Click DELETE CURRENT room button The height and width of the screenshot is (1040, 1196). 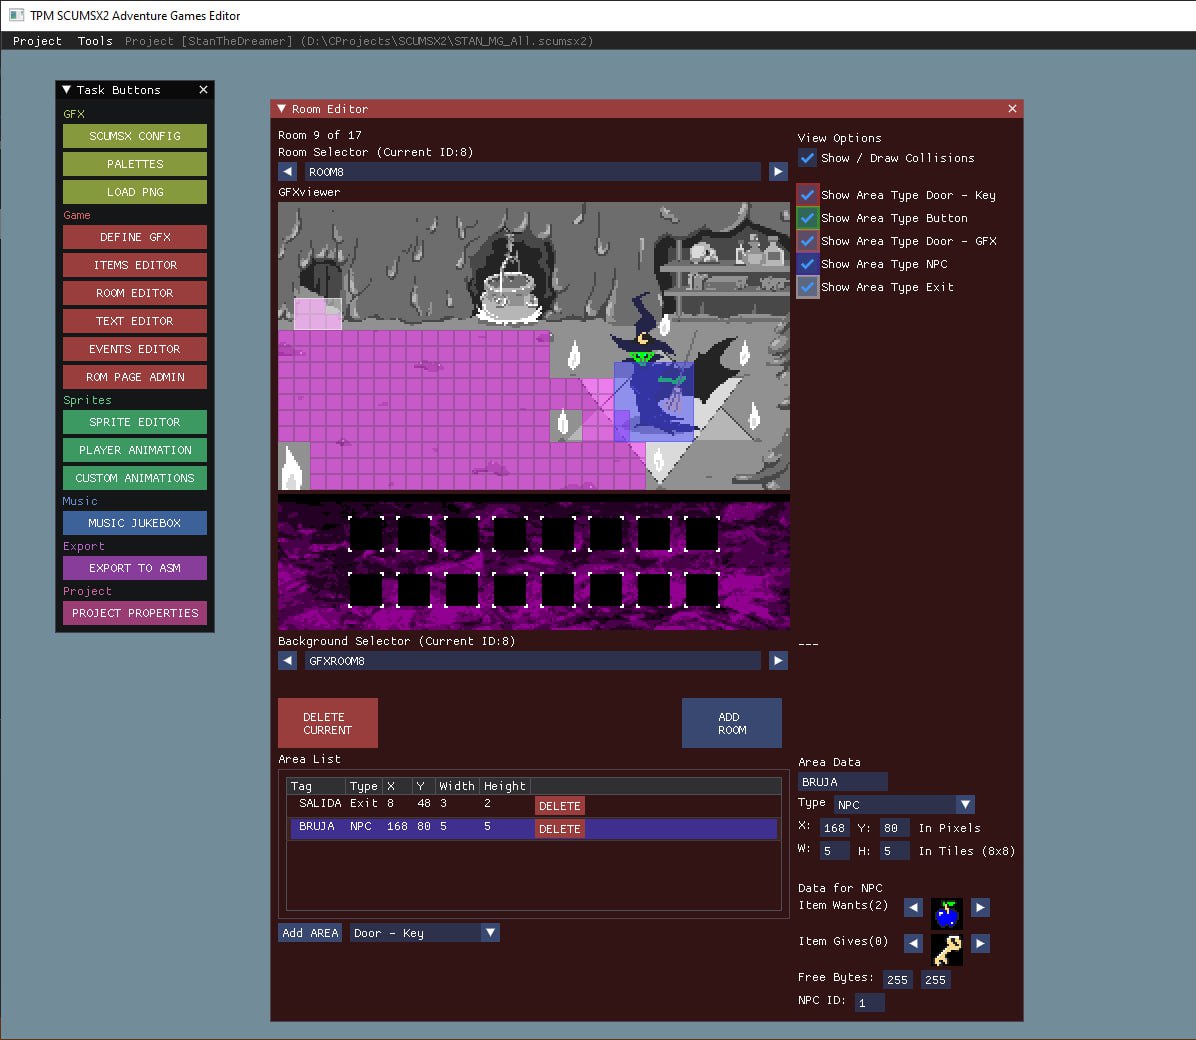[x=328, y=723]
